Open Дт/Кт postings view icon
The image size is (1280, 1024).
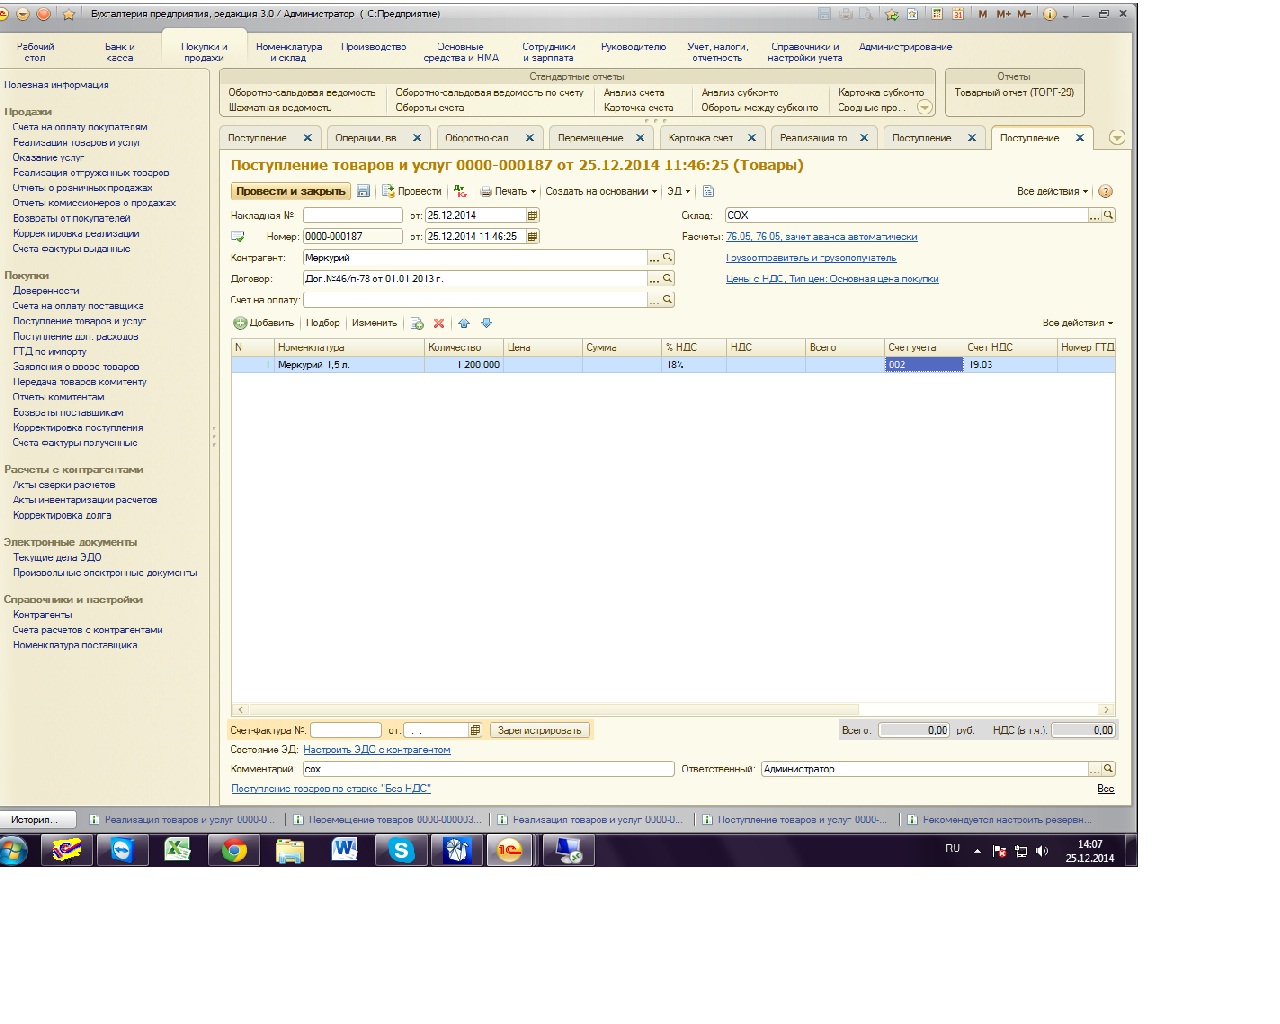[460, 191]
